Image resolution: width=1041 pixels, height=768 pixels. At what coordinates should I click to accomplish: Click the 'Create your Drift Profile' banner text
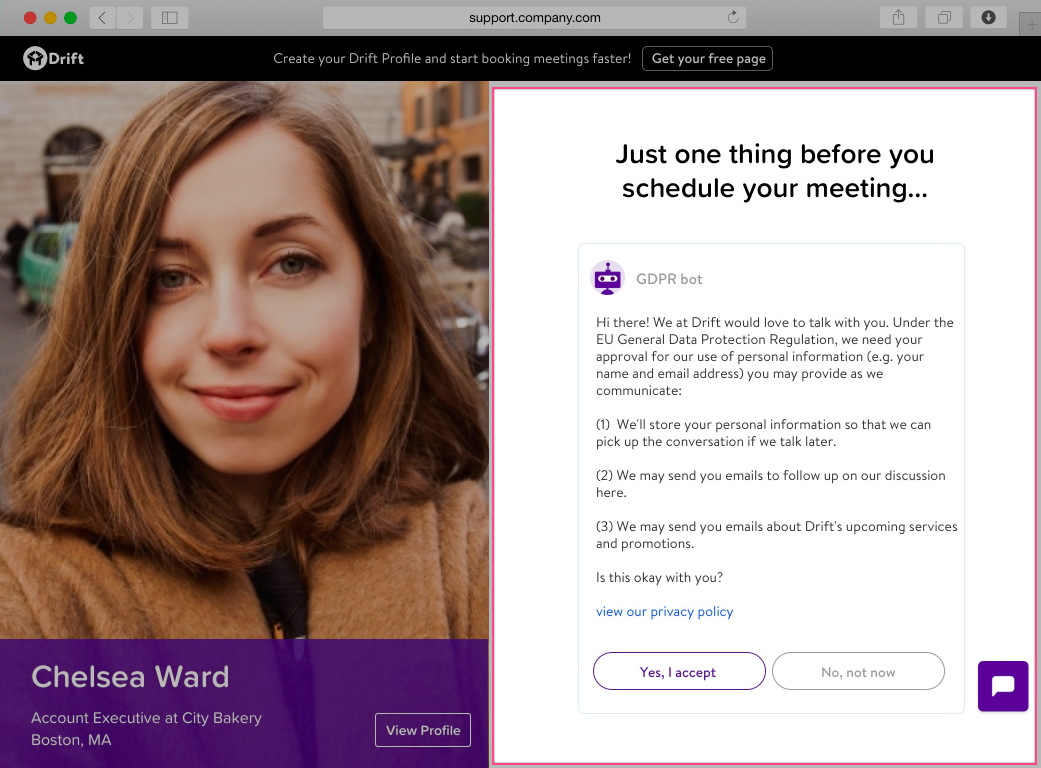(x=452, y=58)
